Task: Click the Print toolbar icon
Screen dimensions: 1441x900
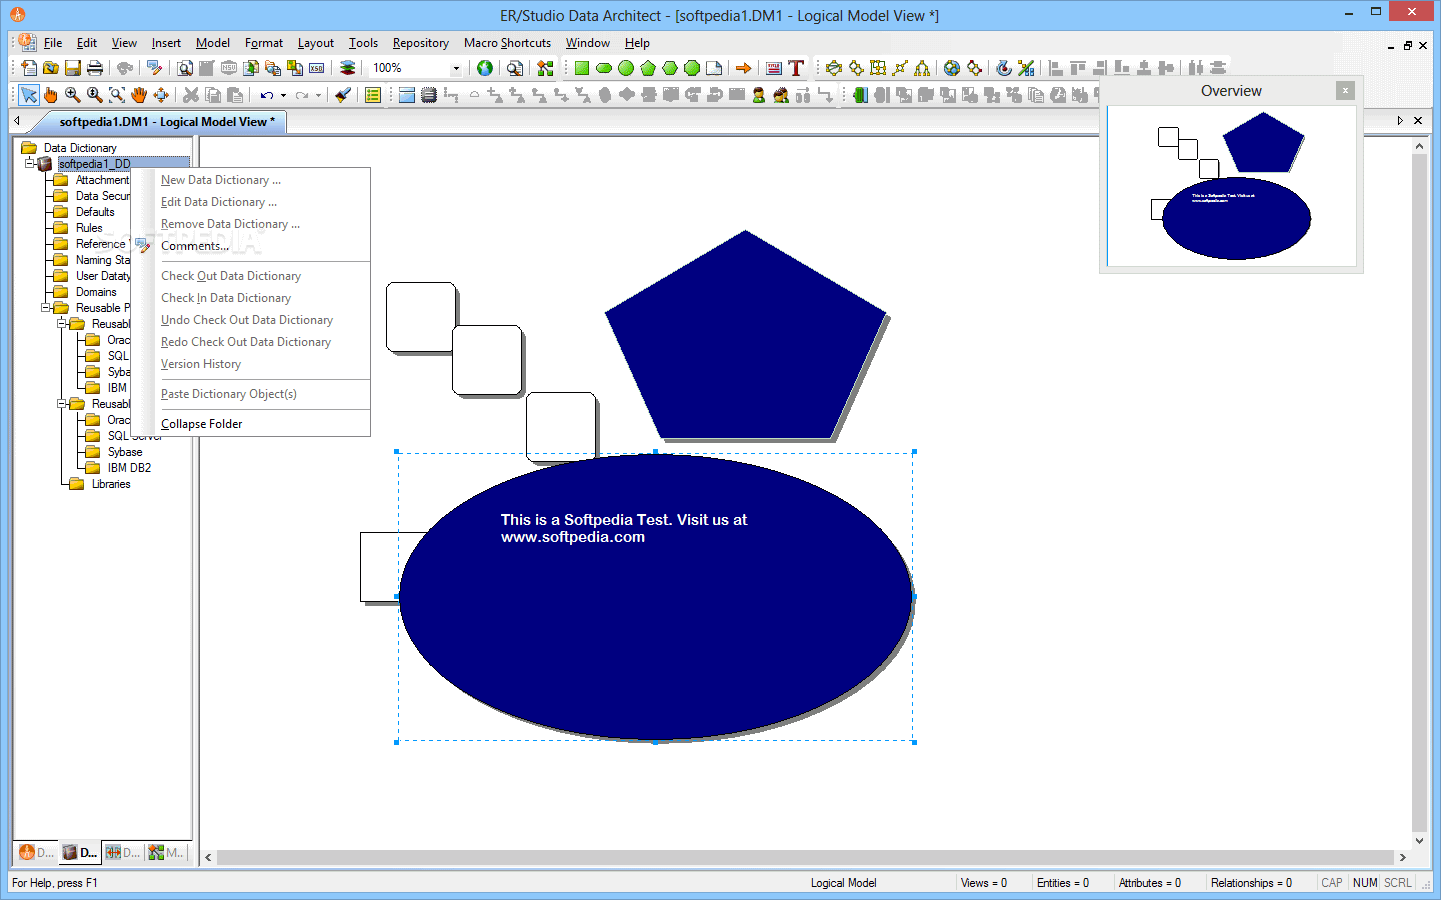Action: click(x=95, y=68)
